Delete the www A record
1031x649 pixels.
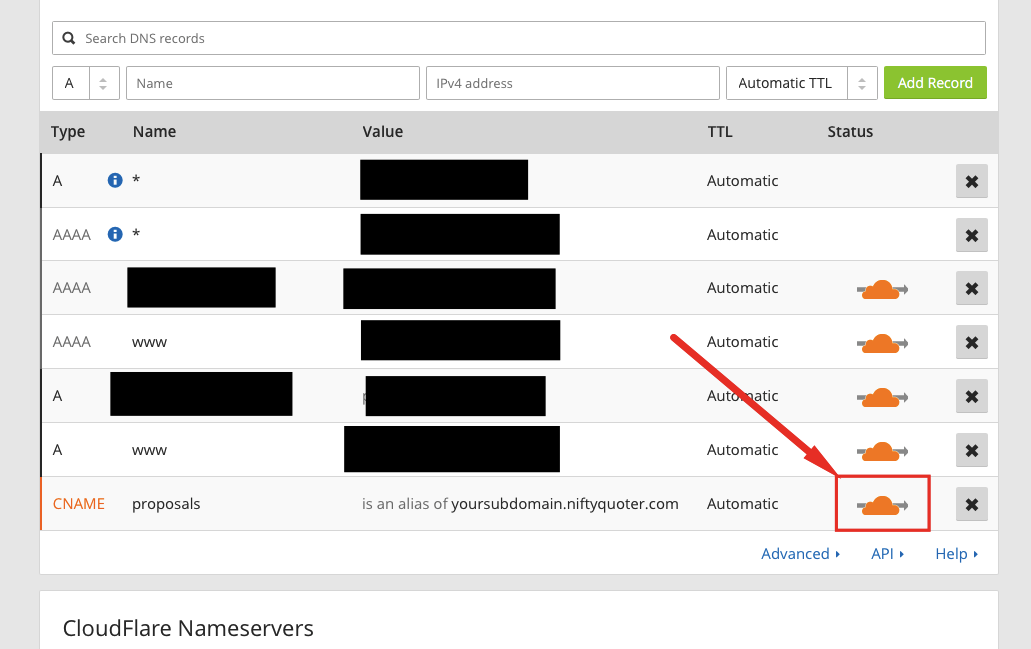coord(971,450)
